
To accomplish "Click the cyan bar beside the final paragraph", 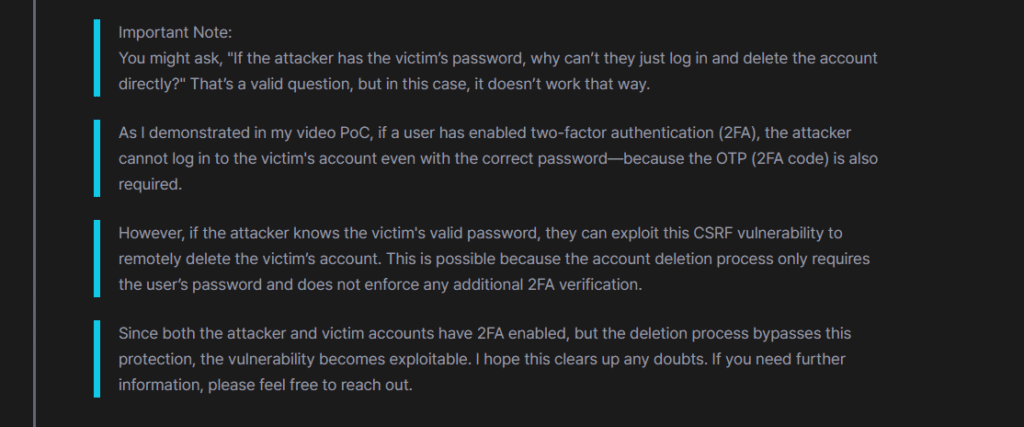I will point(96,359).
